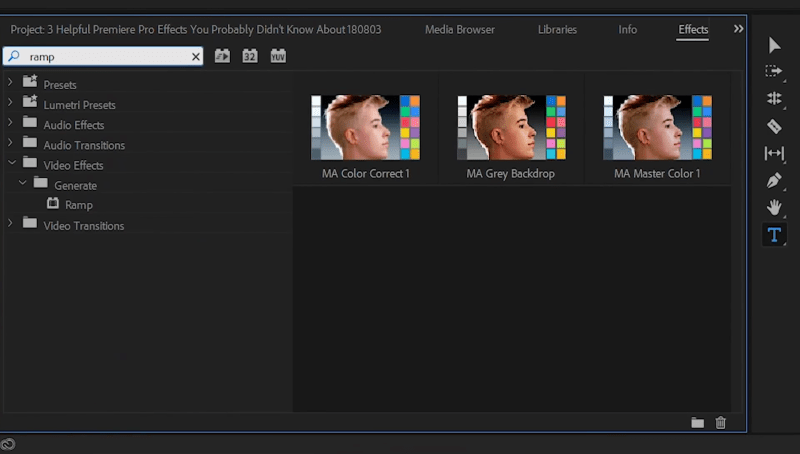Screen dimensions: 800x454
Task: Create a new custom bin
Action: (697, 422)
